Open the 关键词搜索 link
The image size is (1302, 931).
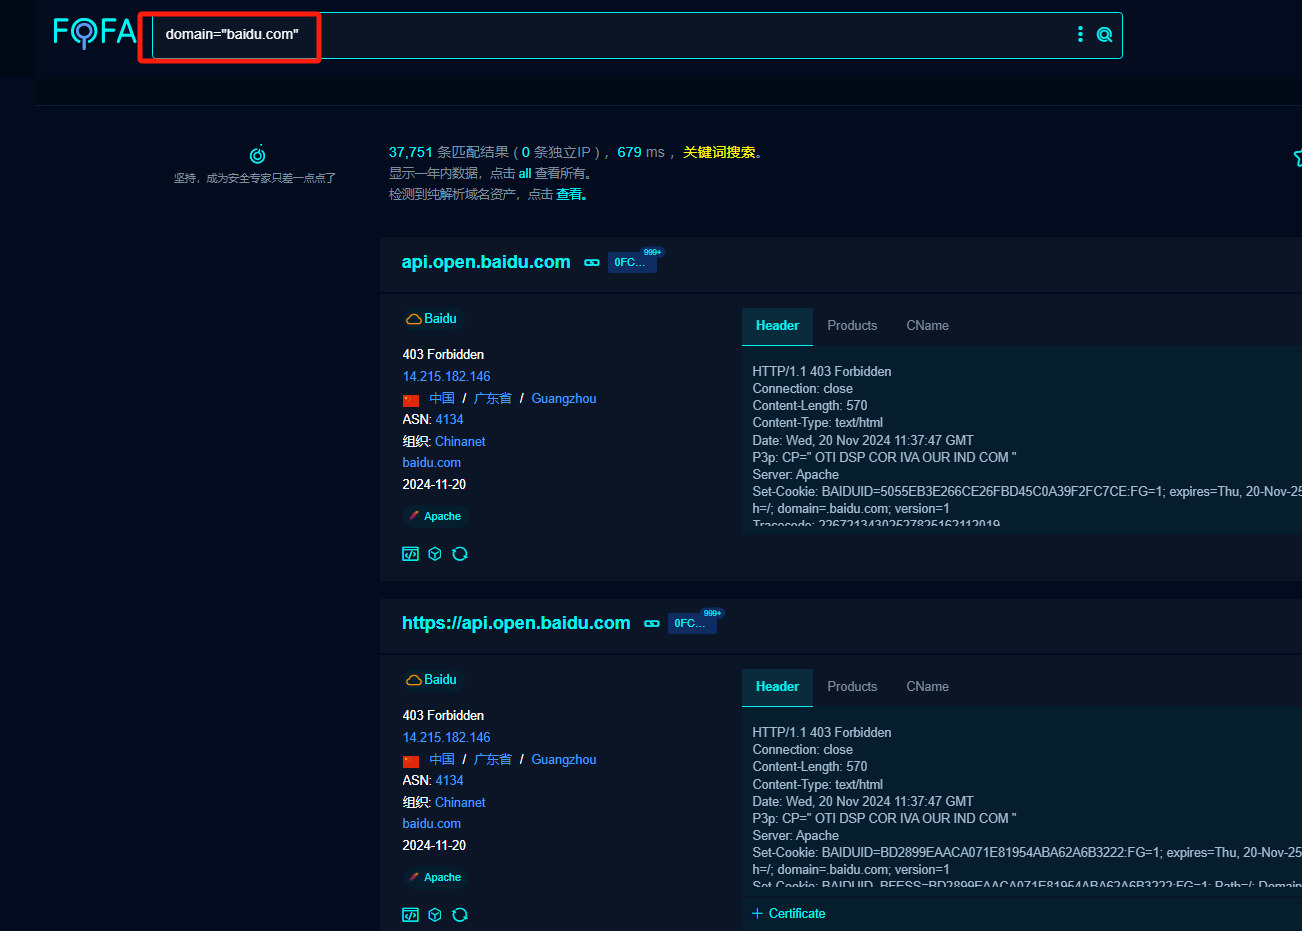(x=719, y=152)
